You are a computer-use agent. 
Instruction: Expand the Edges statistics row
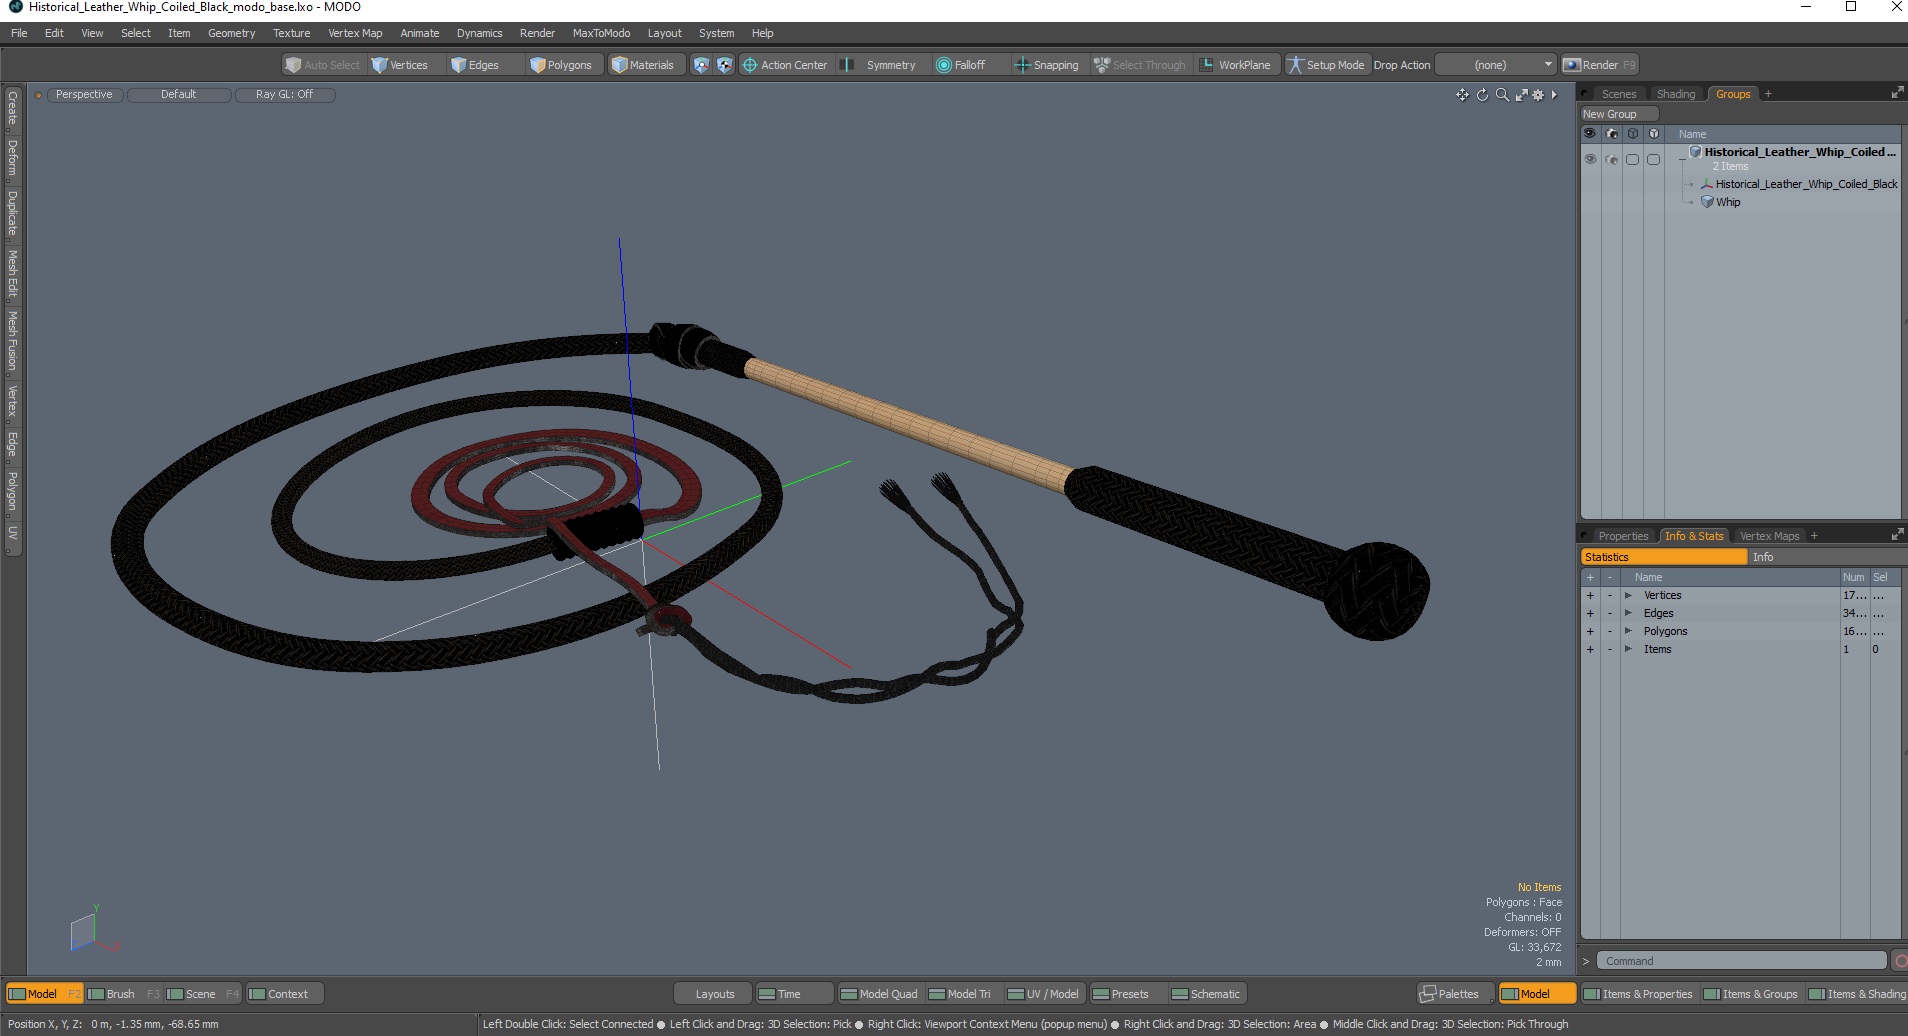(x=1628, y=614)
